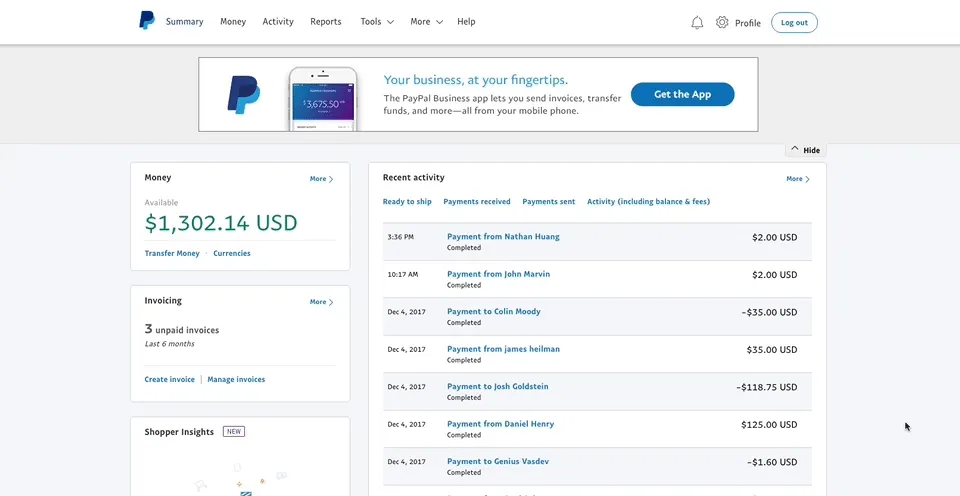
Task: Open More in the Money card
Action: pos(321,179)
